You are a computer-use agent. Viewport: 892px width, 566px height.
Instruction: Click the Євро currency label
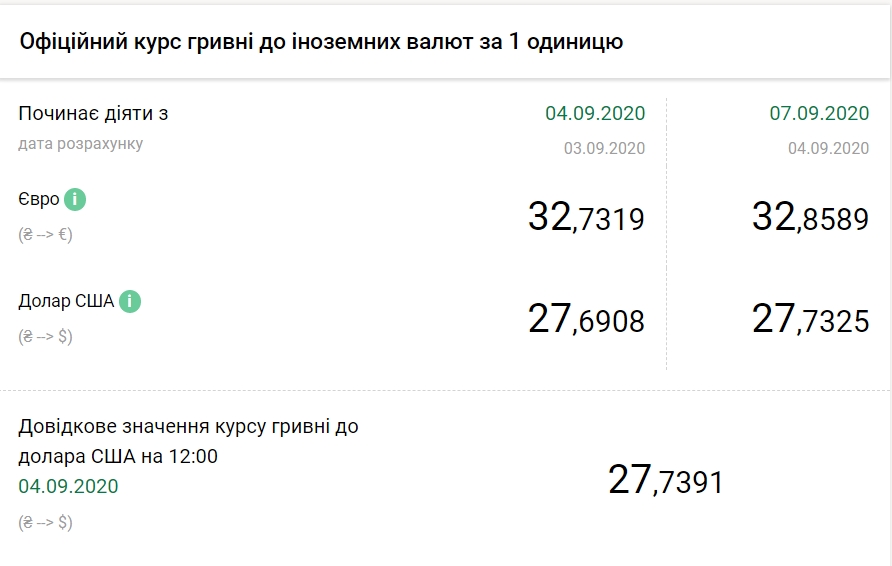[39, 200]
